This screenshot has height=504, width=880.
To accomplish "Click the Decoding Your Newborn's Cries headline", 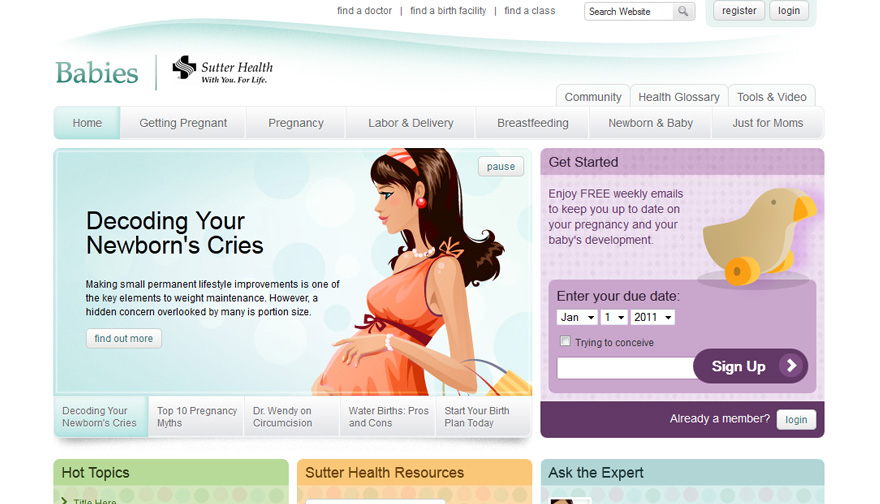I will (175, 233).
